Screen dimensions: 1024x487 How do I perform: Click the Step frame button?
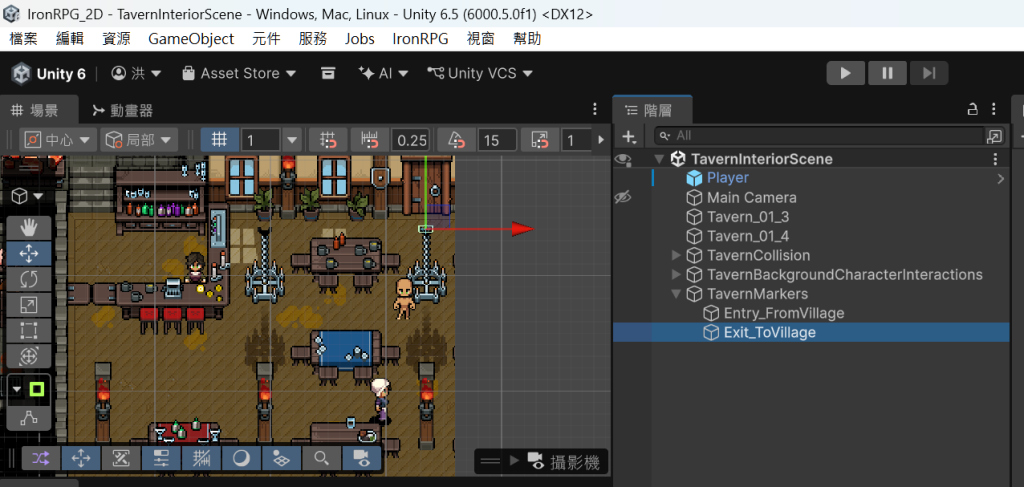tap(929, 73)
